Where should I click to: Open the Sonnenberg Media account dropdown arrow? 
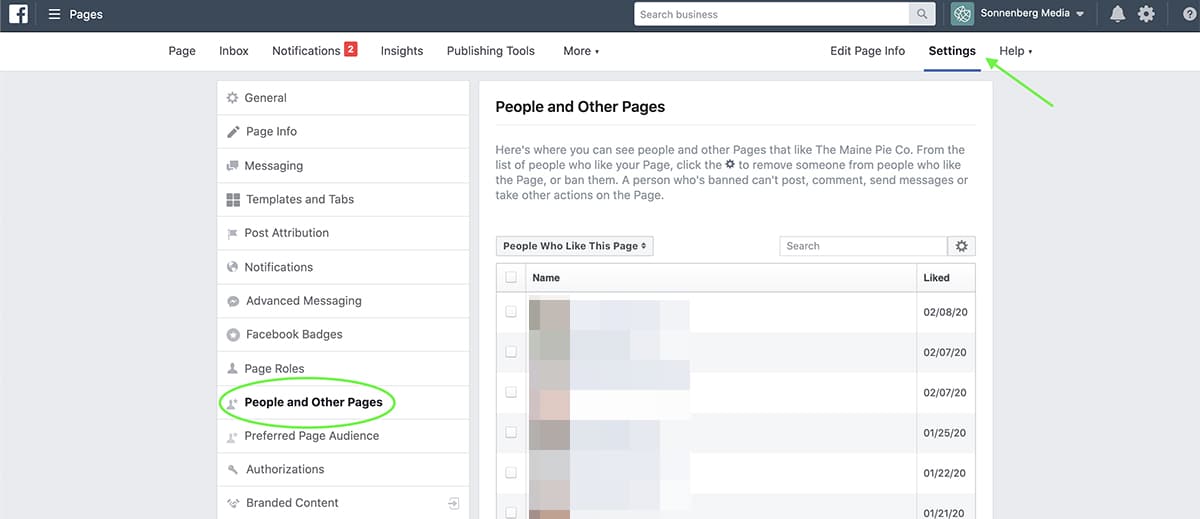[x=1079, y=14]
